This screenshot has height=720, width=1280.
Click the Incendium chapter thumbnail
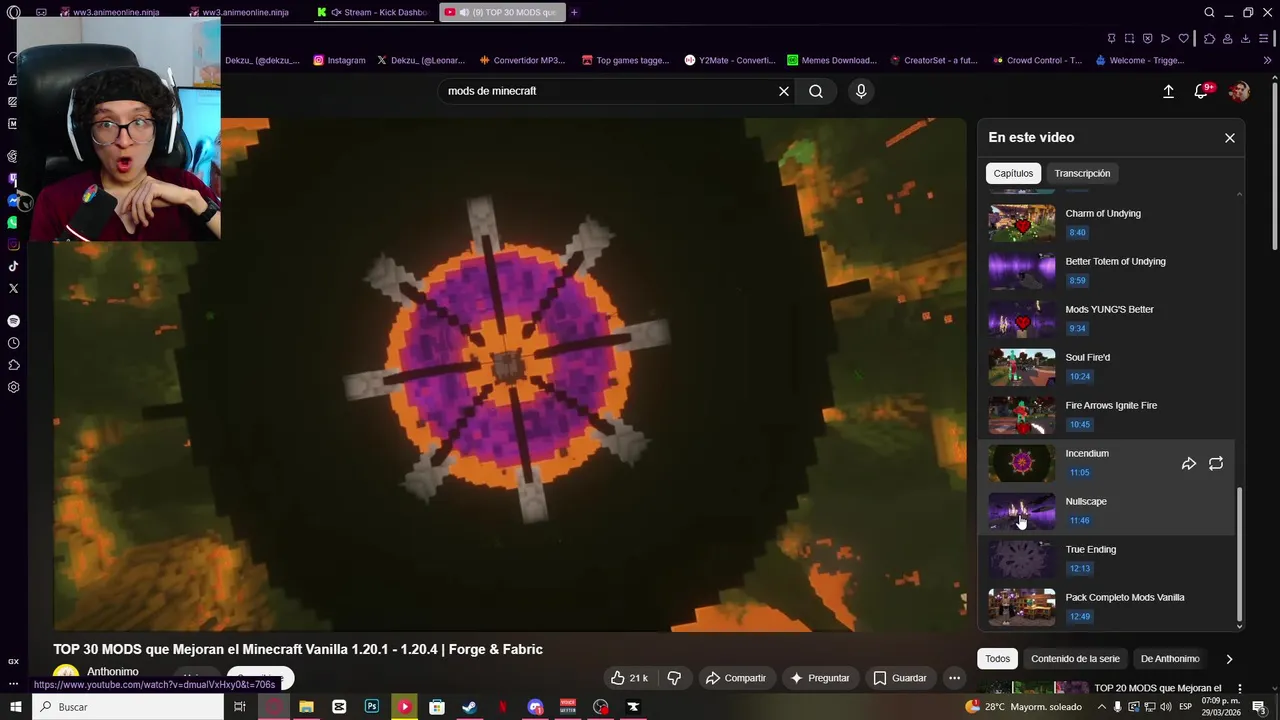pos(1022,463)
